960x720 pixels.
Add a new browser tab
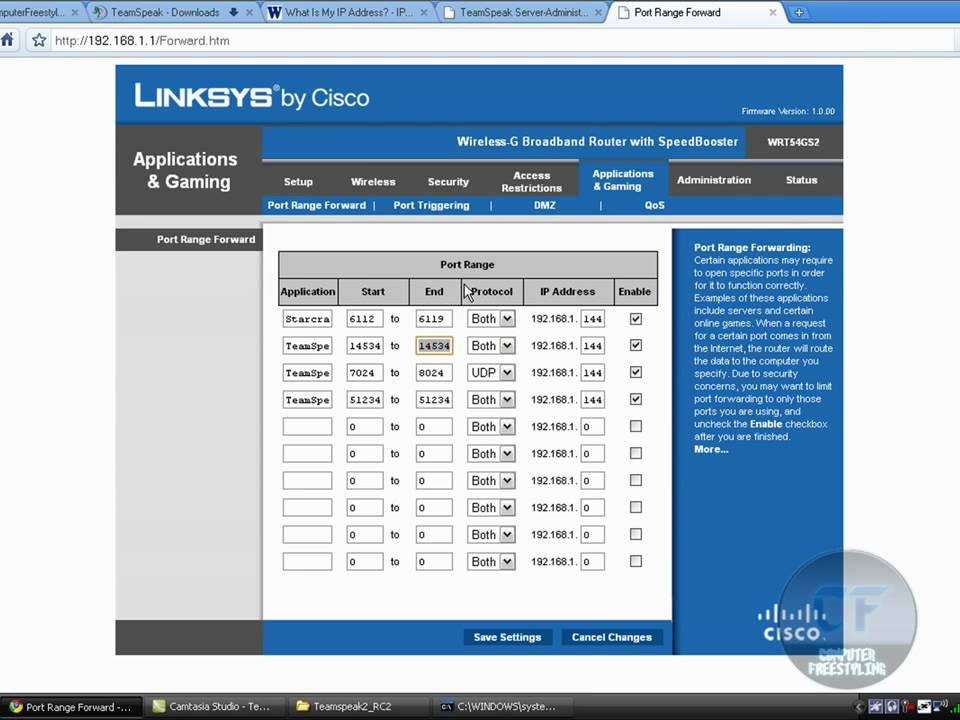pyautogui.click(x=799, y=12)
